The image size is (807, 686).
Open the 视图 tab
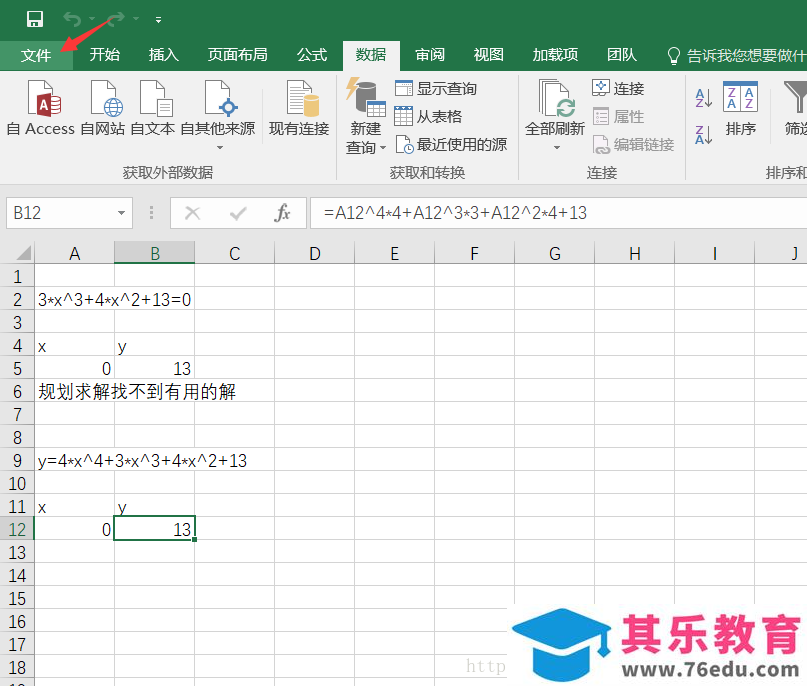point(488,55)
